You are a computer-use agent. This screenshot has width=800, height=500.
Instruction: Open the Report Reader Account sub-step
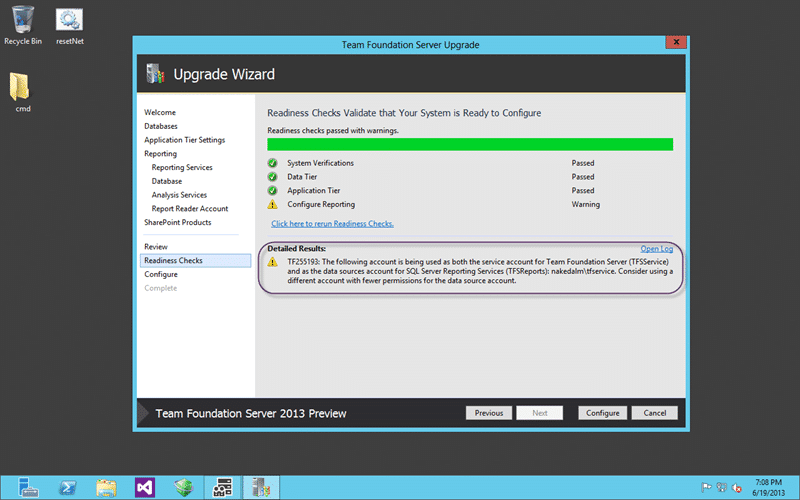click(190, 209)
